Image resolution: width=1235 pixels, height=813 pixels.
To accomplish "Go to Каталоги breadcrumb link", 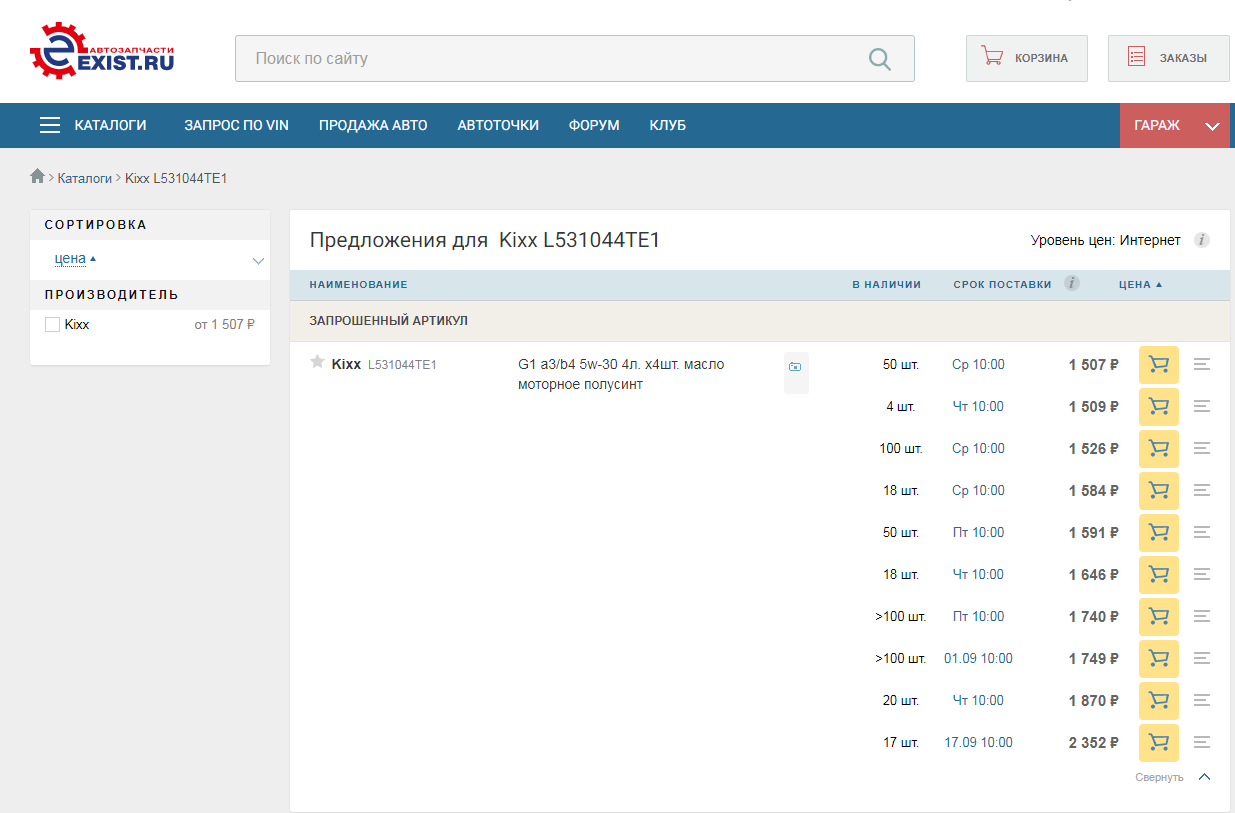I will tap(84, 178).
